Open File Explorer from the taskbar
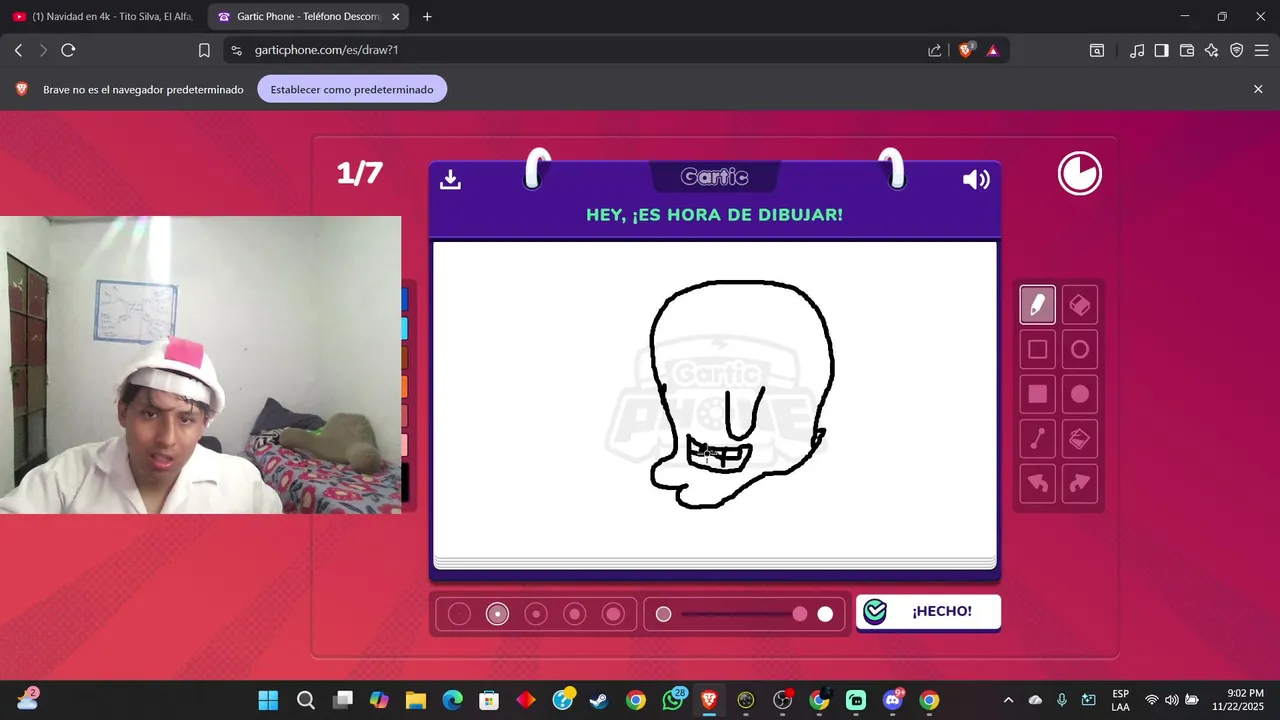The width and height of the screenshot is (1280, 720). (416, 700)
